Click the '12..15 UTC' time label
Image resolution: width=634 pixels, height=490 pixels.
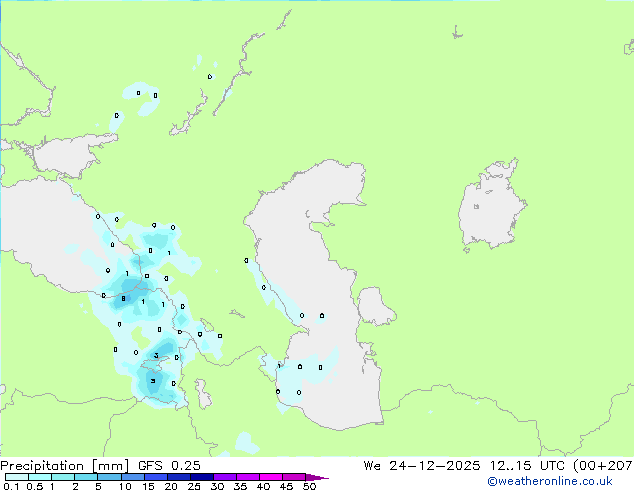pos(527,466)
